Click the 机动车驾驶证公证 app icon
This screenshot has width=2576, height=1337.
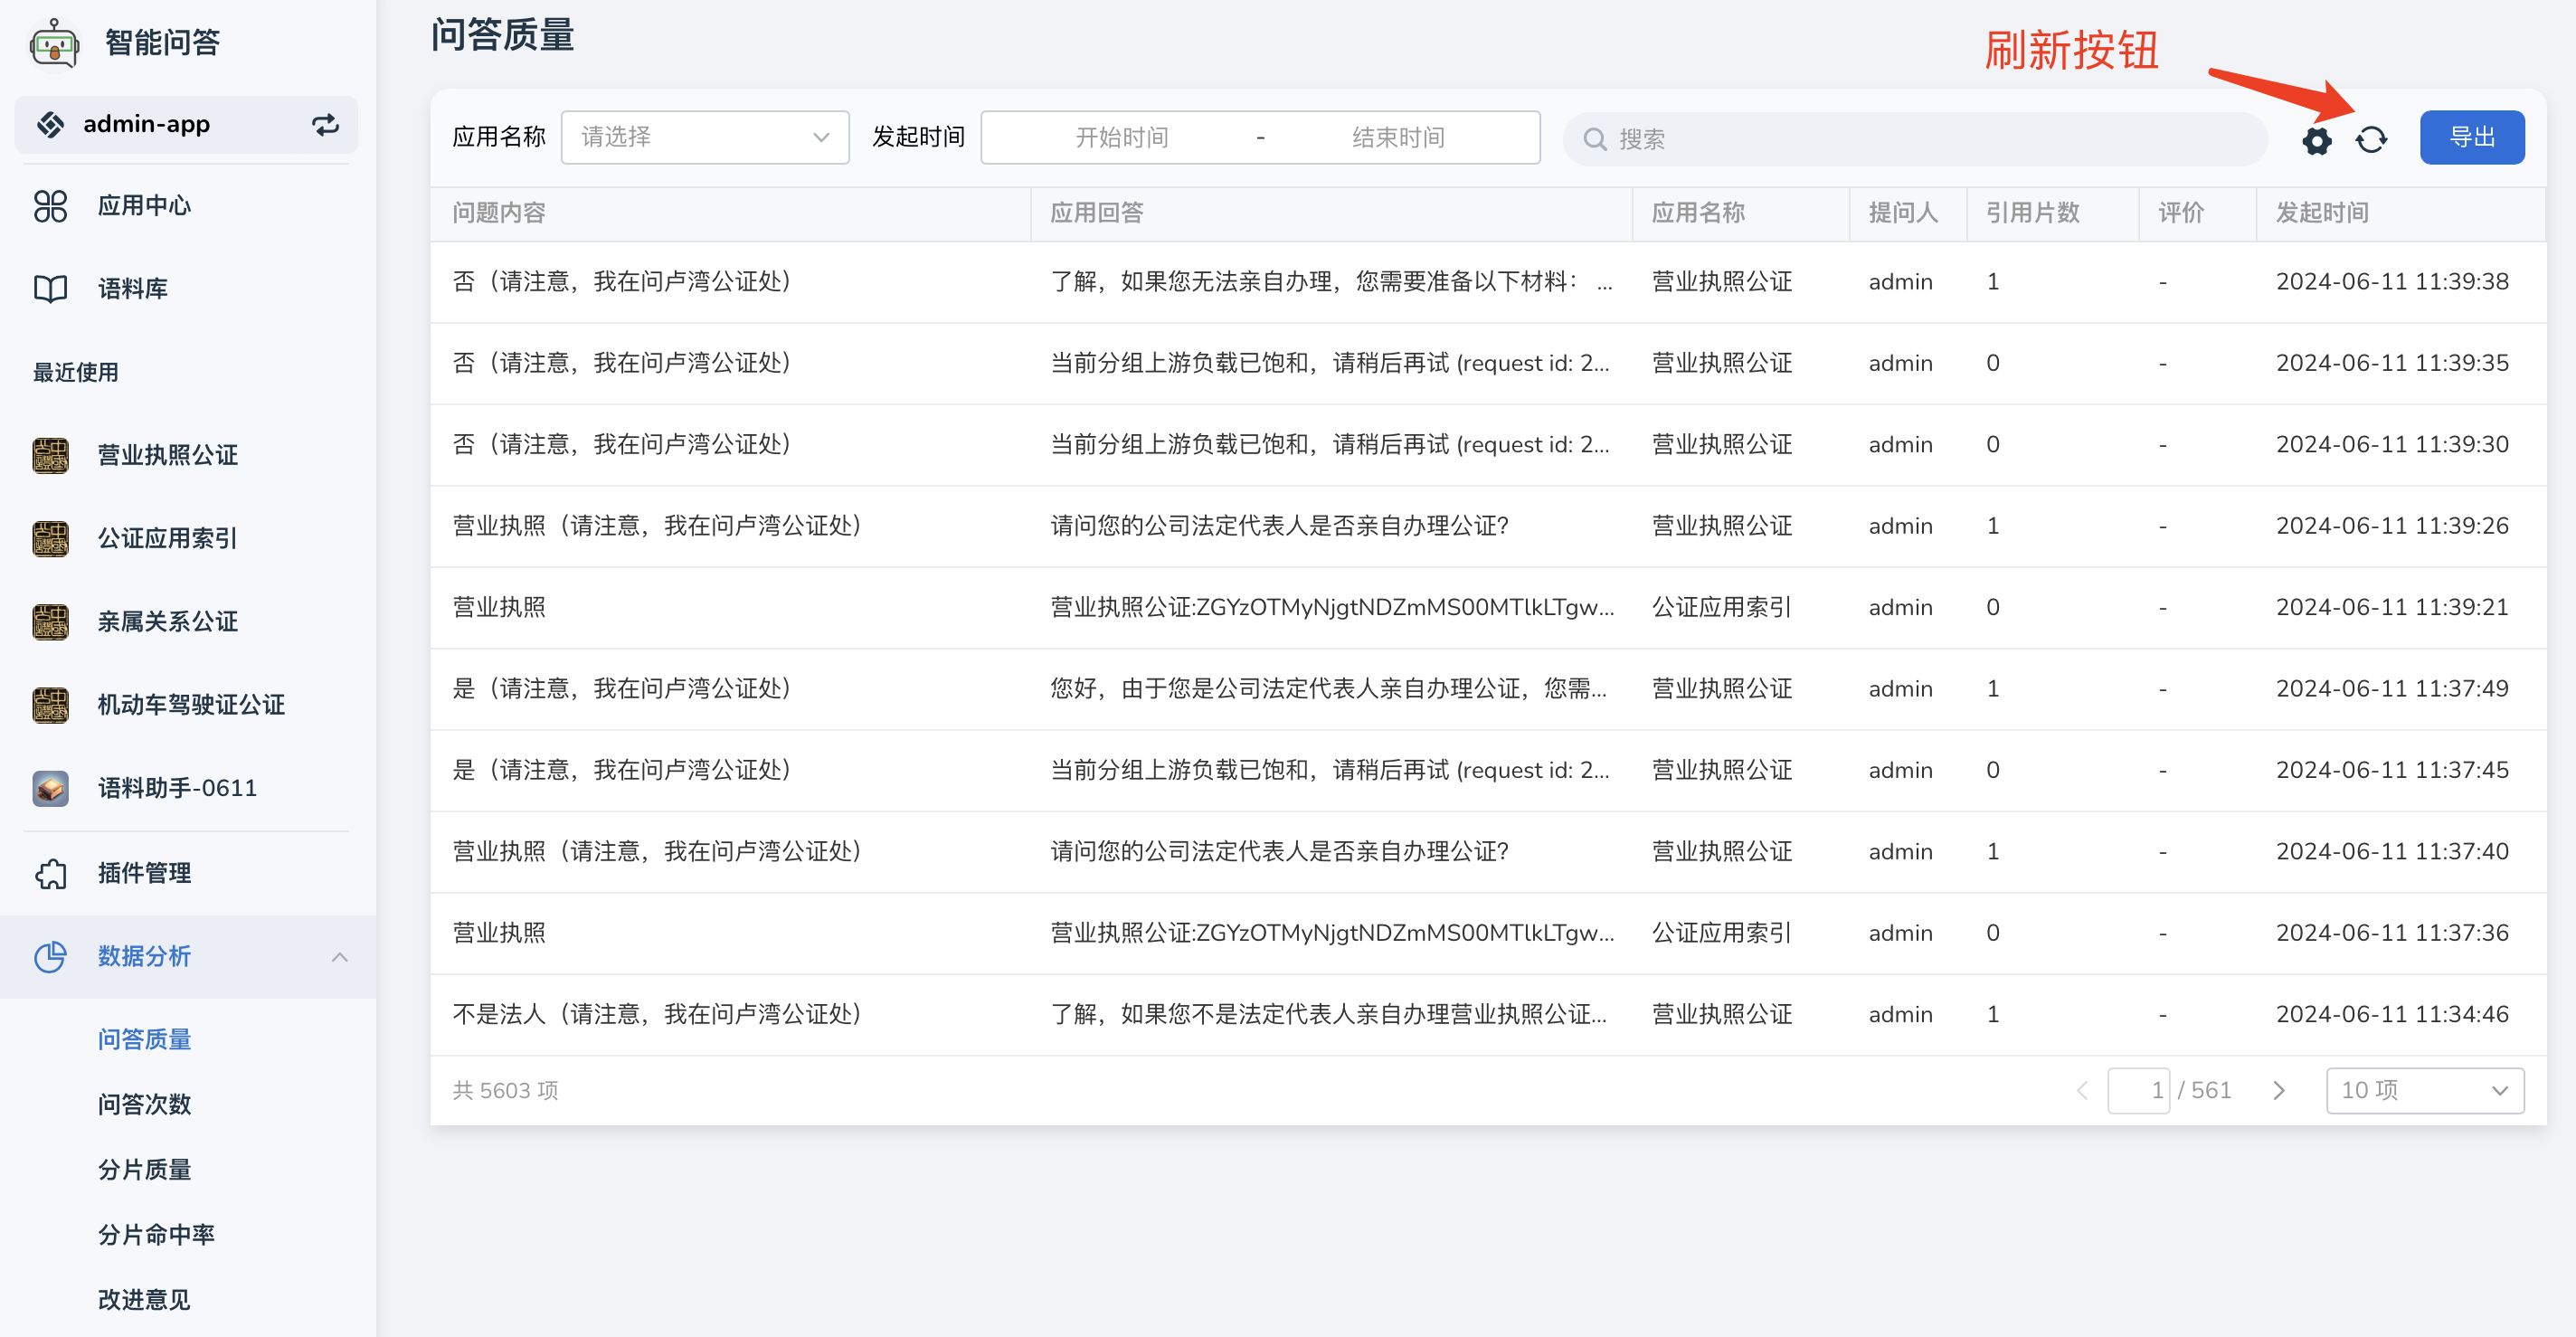50,704
